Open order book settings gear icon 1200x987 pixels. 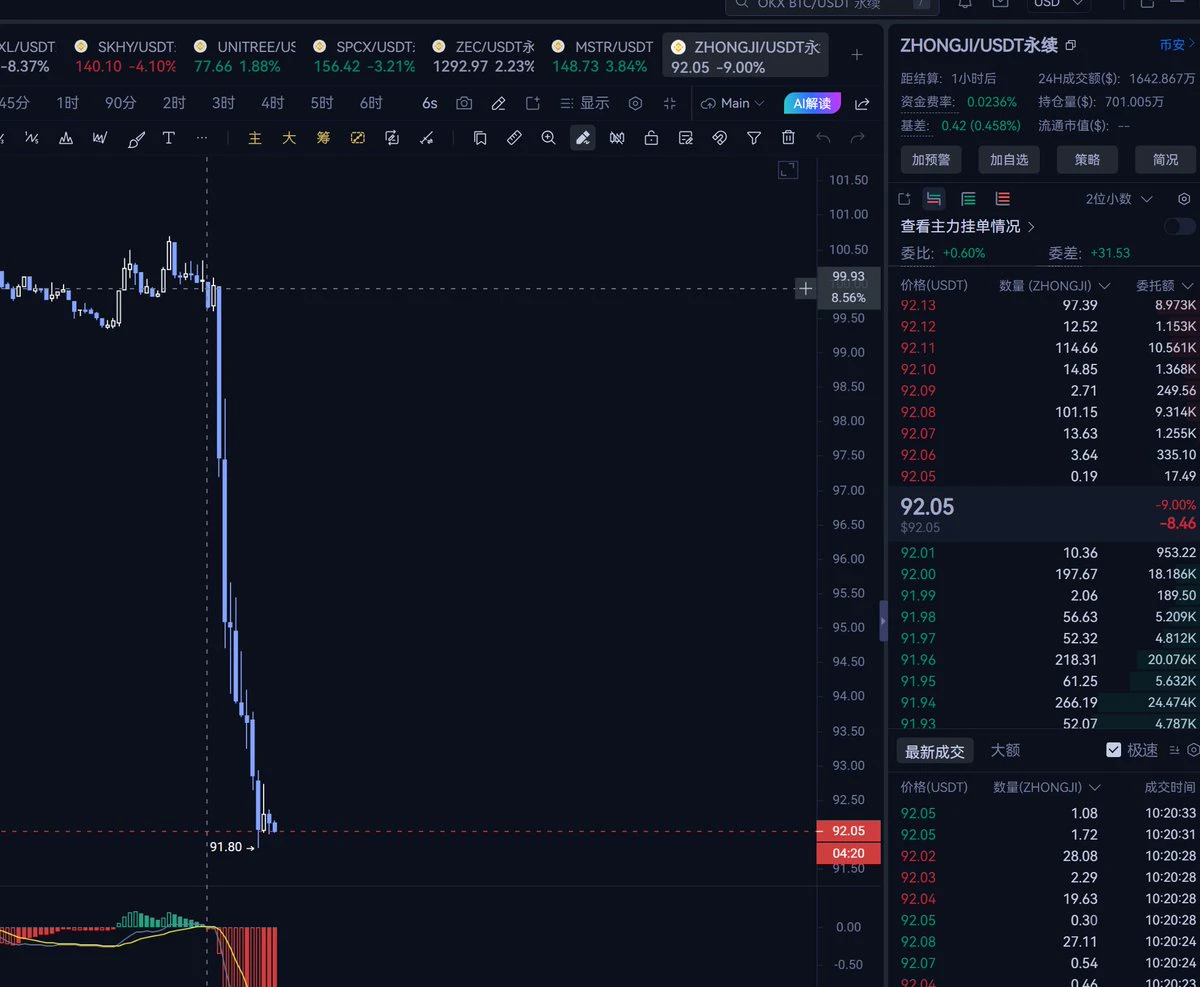point(1185,199)
